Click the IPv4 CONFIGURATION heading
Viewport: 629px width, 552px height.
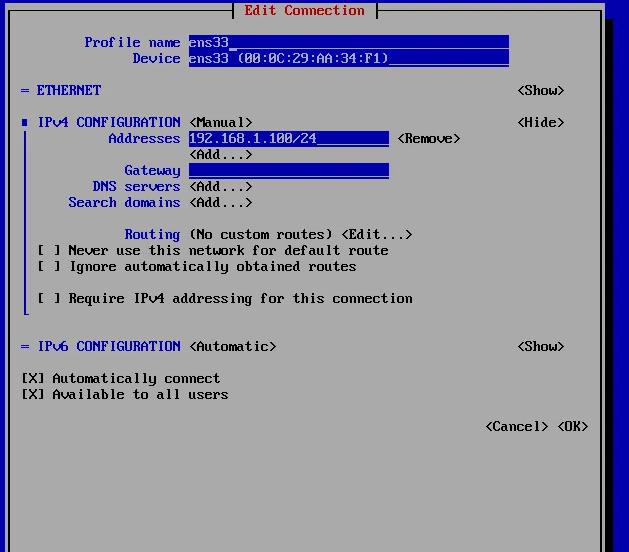[109, 122]
